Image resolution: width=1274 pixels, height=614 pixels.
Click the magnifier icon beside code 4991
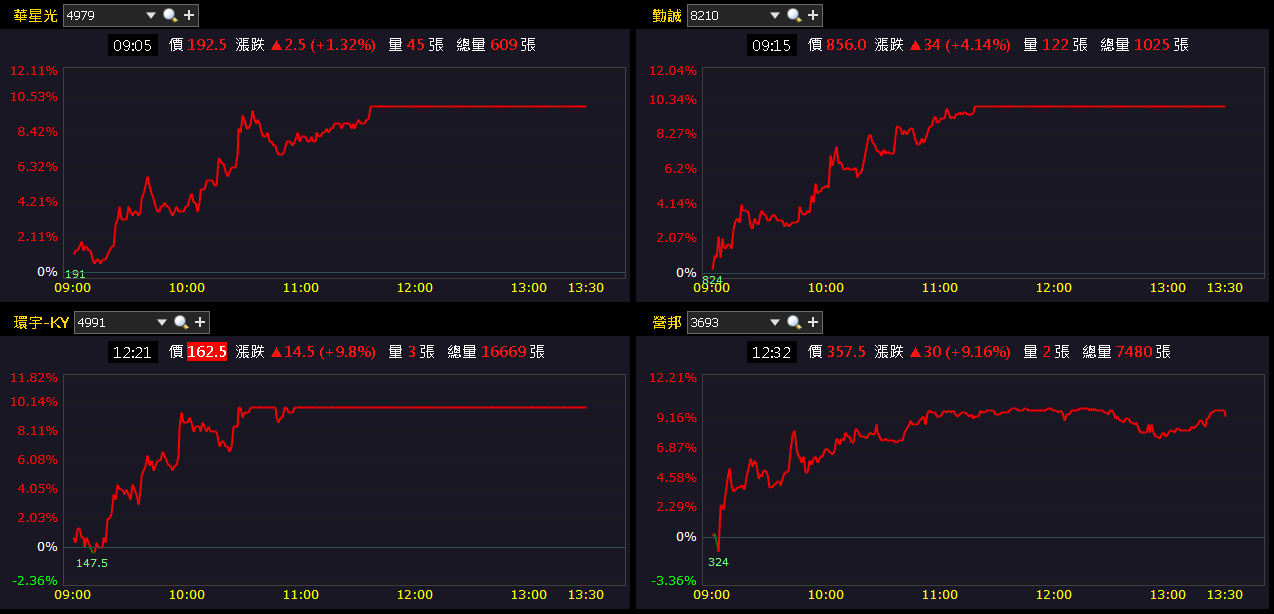181,322
